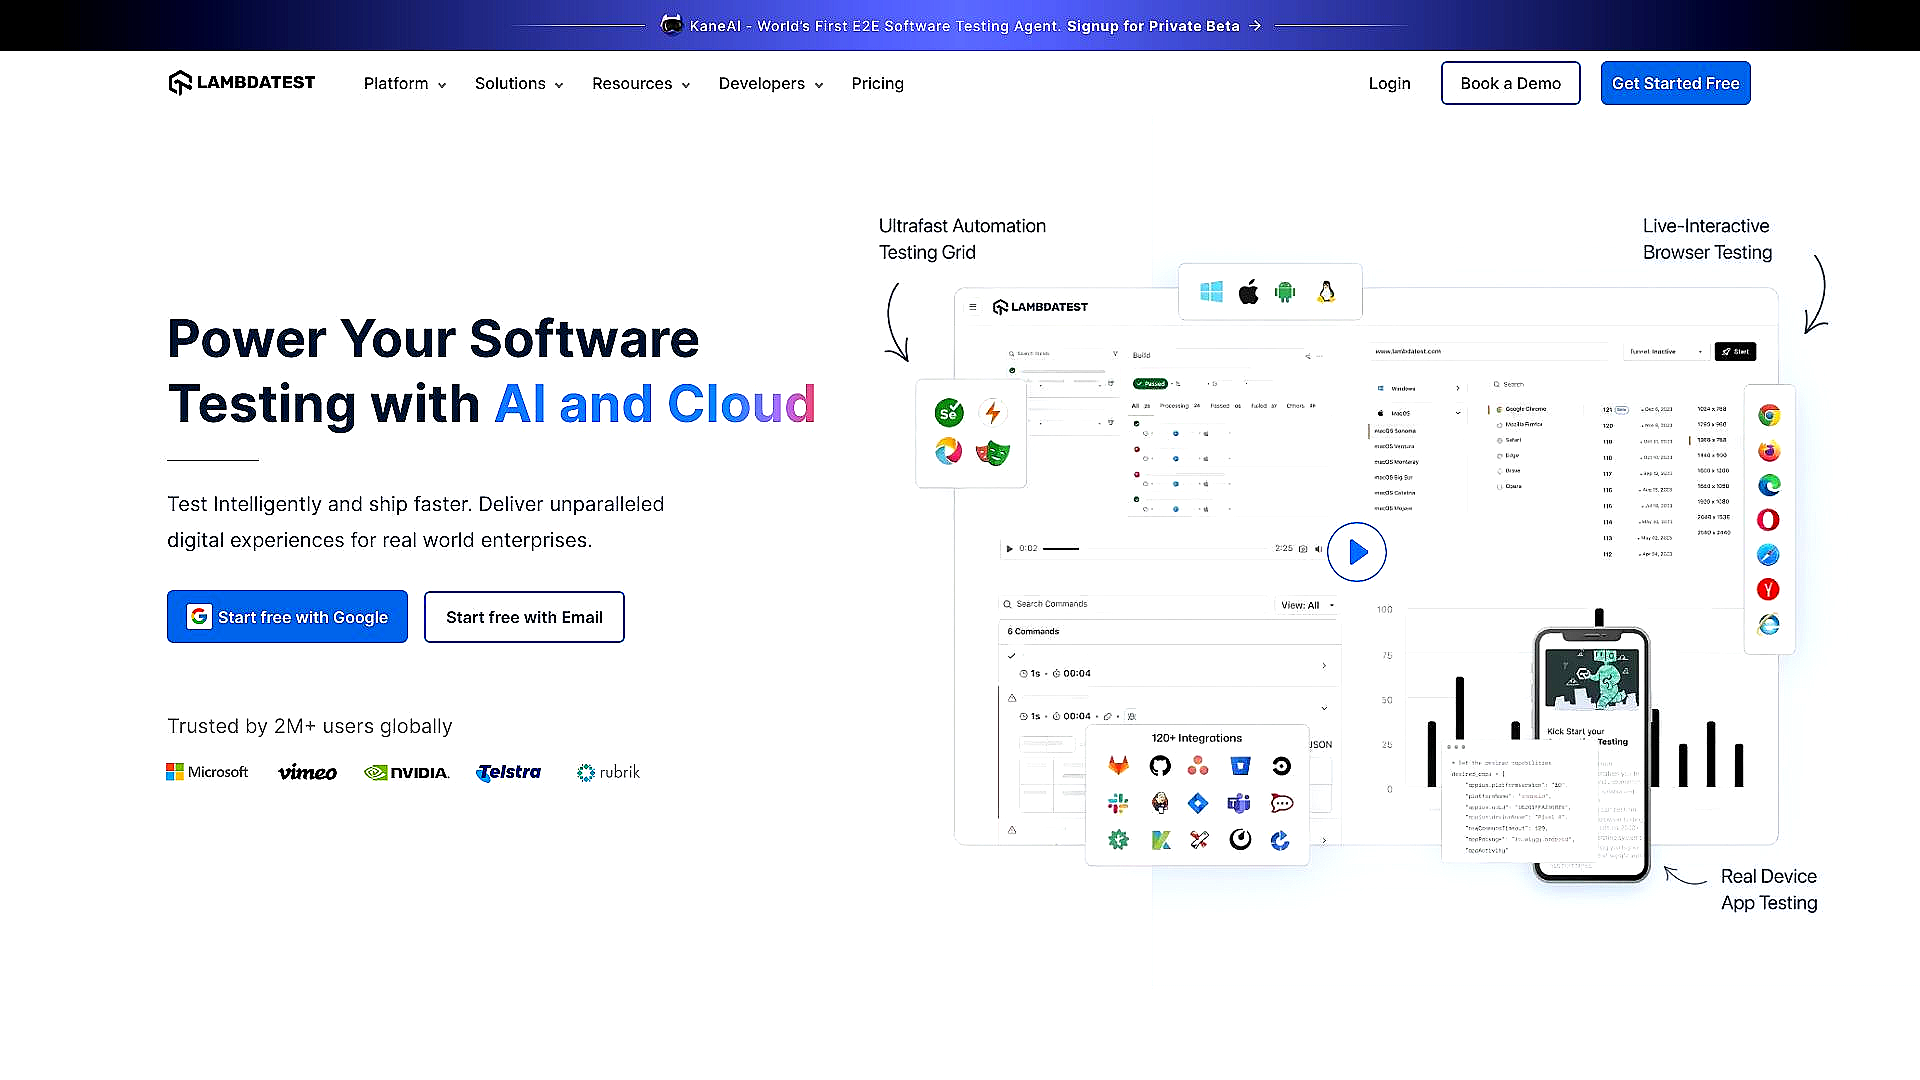Click the Microsoft Teams integration icon

pyautogui.click(x=1240, y=803)
